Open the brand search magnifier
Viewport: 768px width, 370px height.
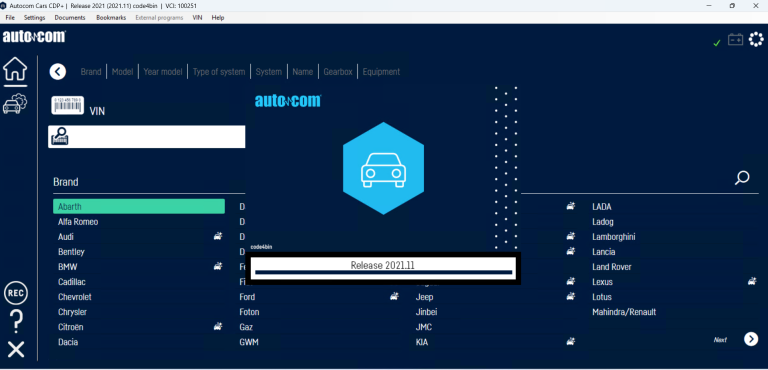(x=742, y=177)
